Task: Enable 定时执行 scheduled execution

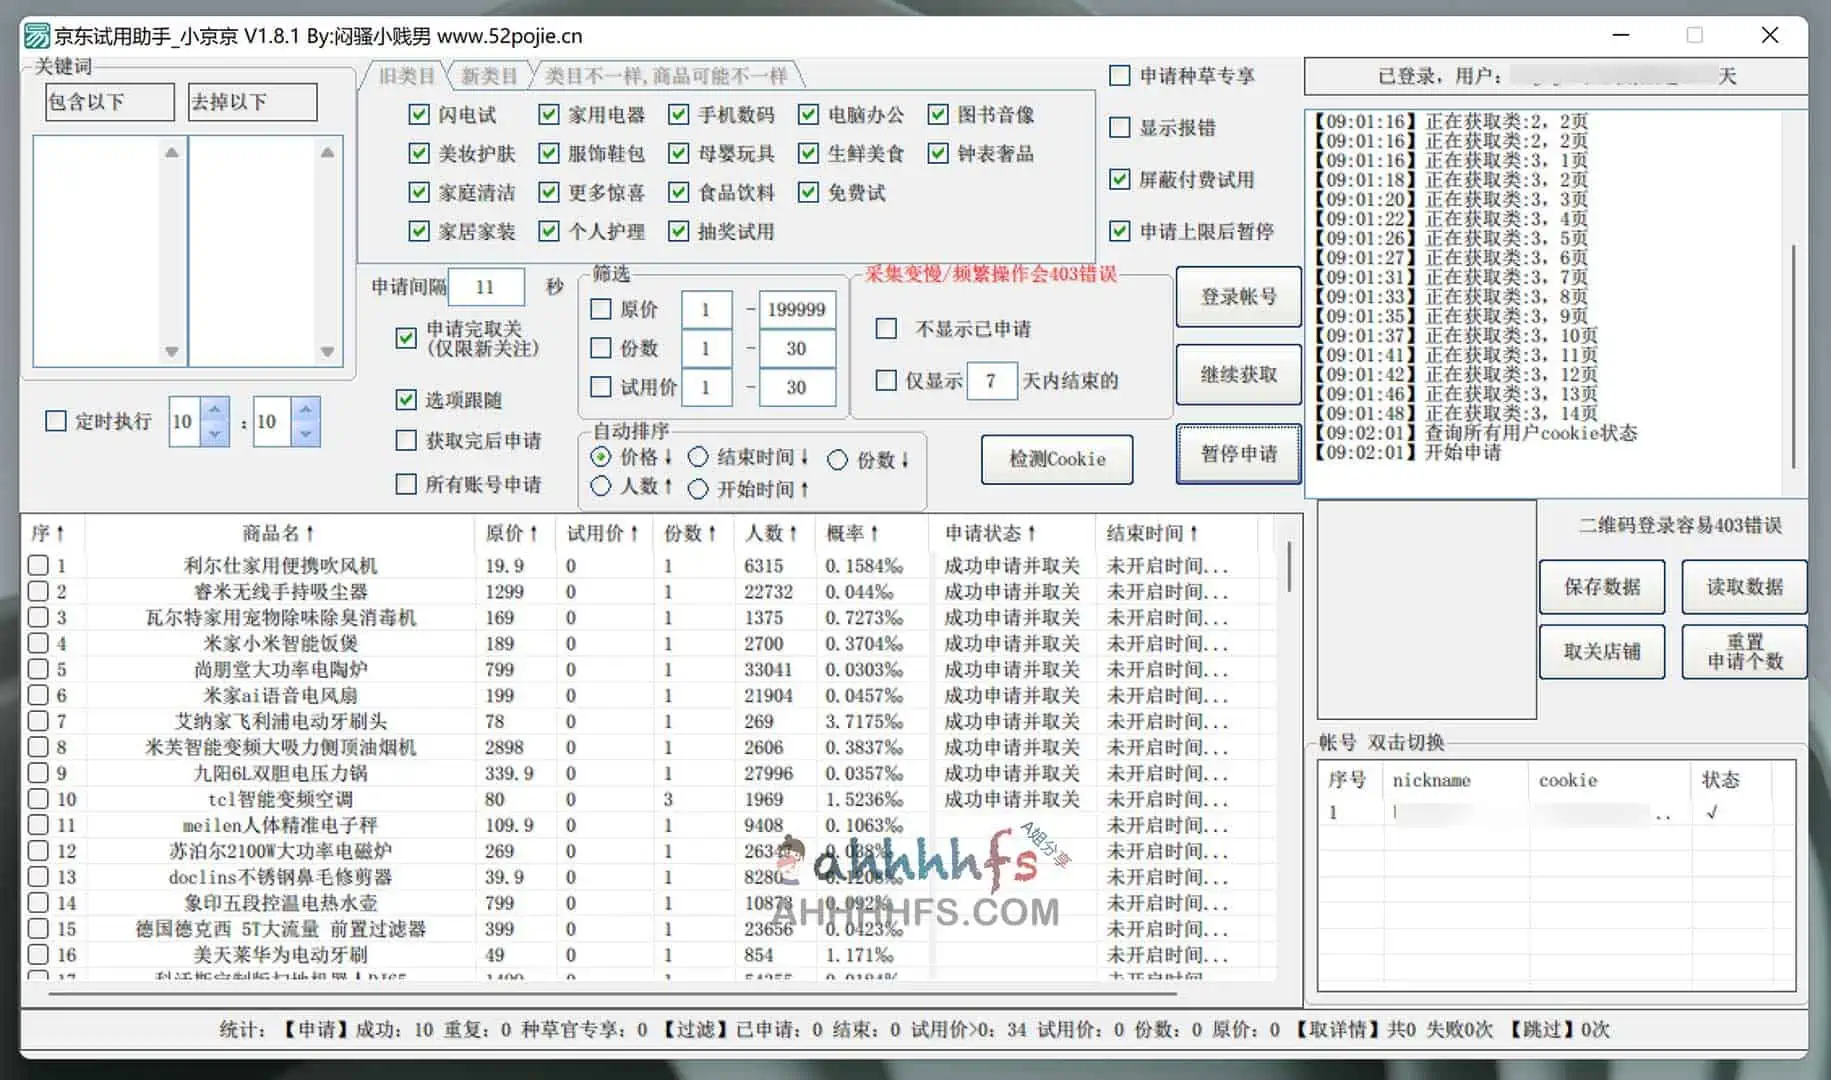Action: coord(55,421)
